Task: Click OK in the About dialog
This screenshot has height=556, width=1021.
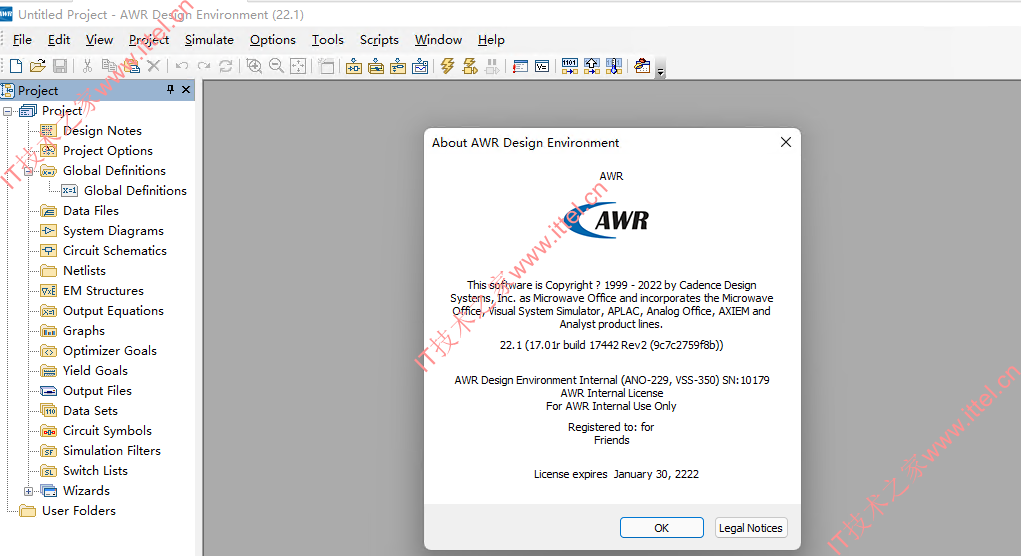Action: click(662, 528)
